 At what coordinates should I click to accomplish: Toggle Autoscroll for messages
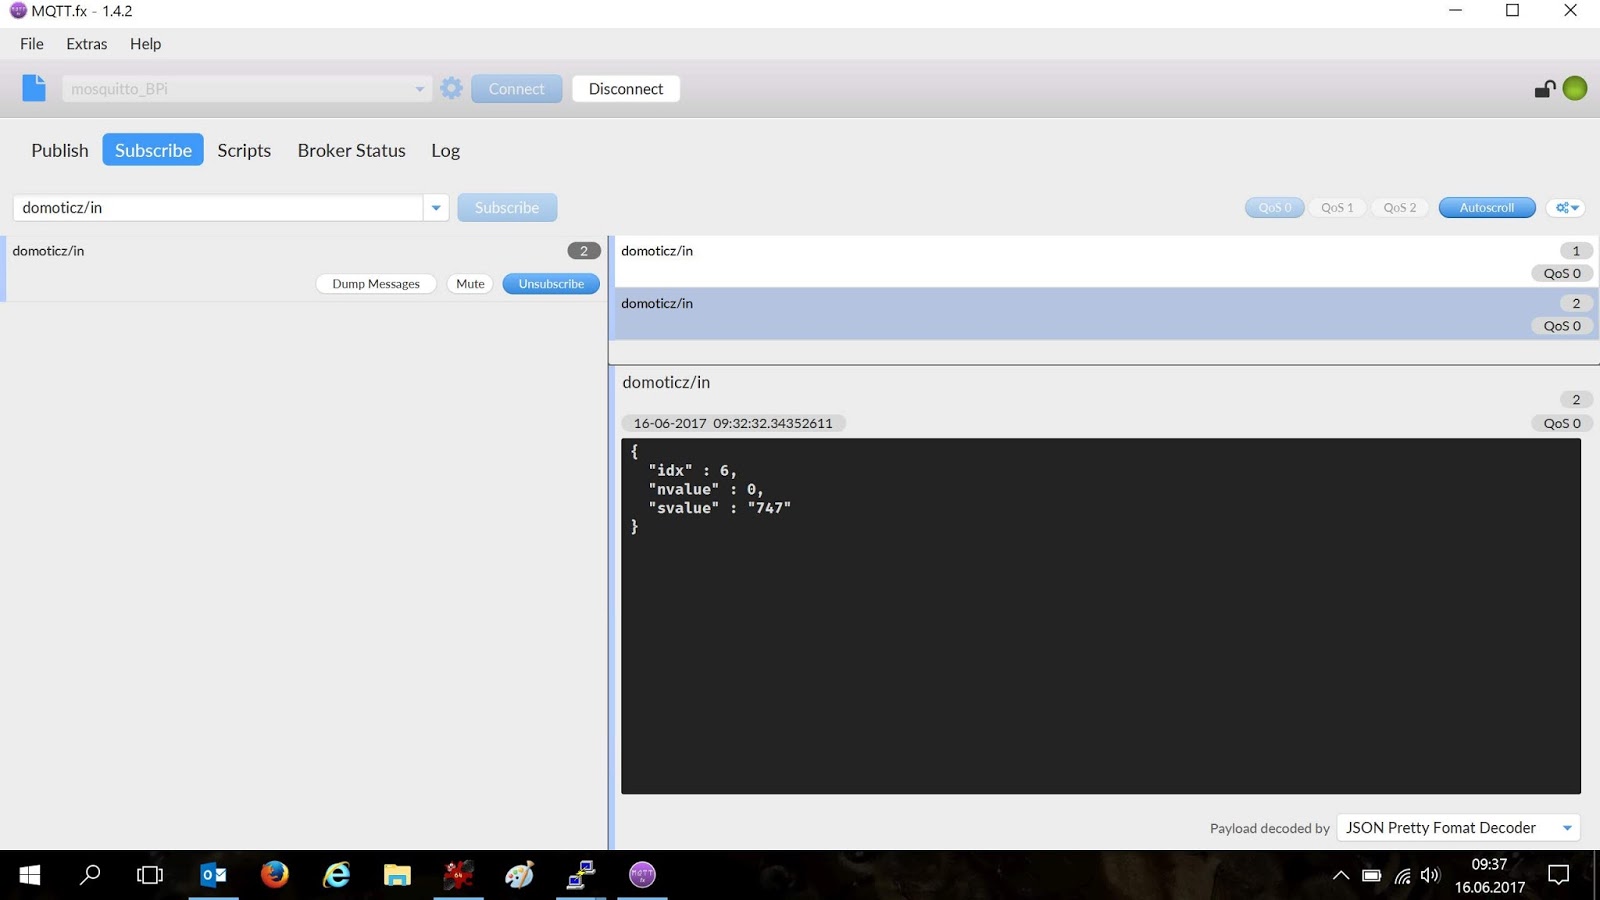tap(1487, 208)
